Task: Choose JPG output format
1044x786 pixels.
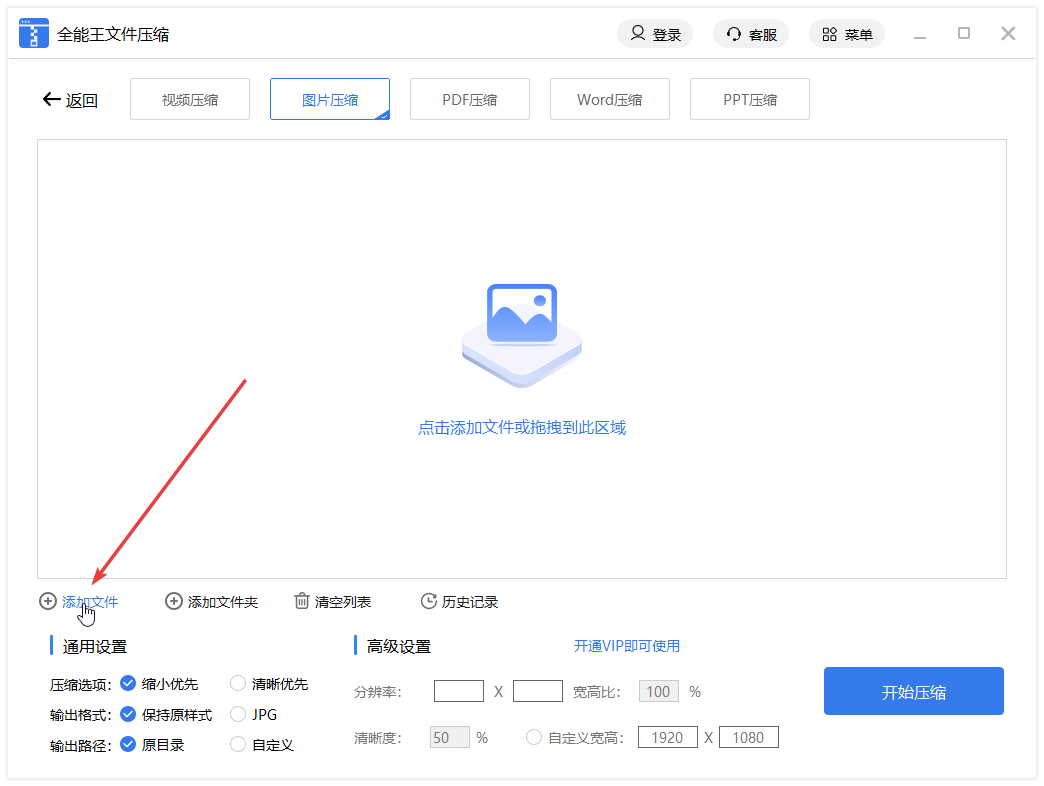Action: click(x=238, y=714)
